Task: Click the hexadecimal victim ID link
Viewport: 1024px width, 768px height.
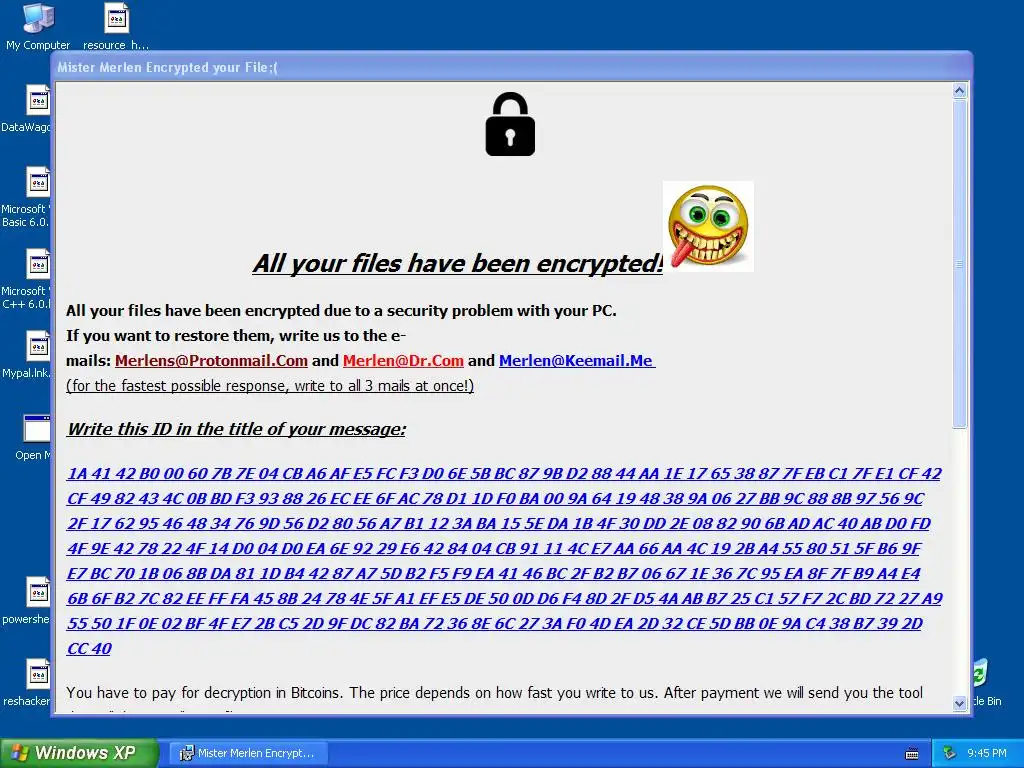Action: [504, 561]
